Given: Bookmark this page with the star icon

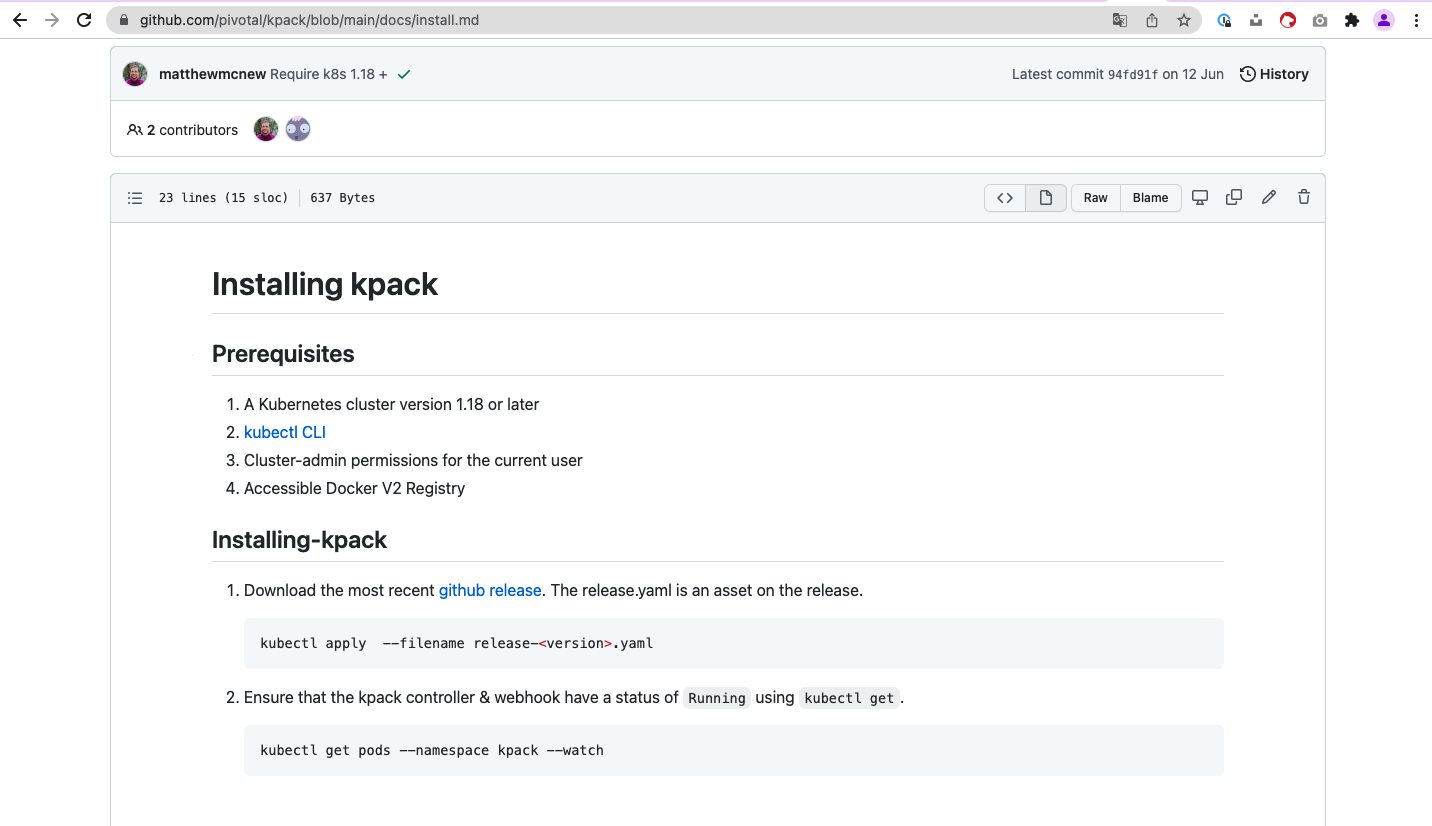Looking at the screenshot, I should (1184, 20).
